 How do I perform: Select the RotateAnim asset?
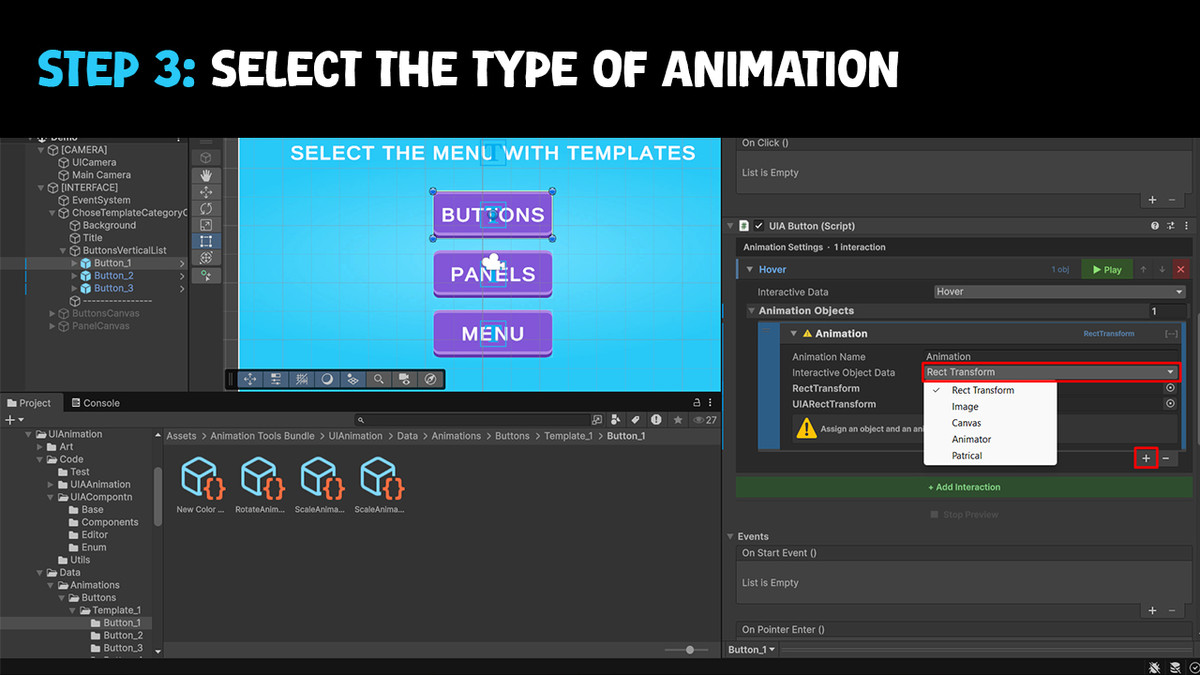[x=259, y=486]
